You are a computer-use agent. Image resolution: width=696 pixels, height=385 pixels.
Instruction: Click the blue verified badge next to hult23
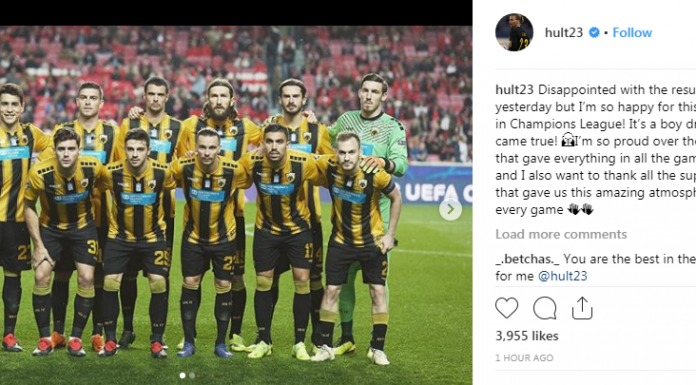pyautogui.click(x=594, y=32)
